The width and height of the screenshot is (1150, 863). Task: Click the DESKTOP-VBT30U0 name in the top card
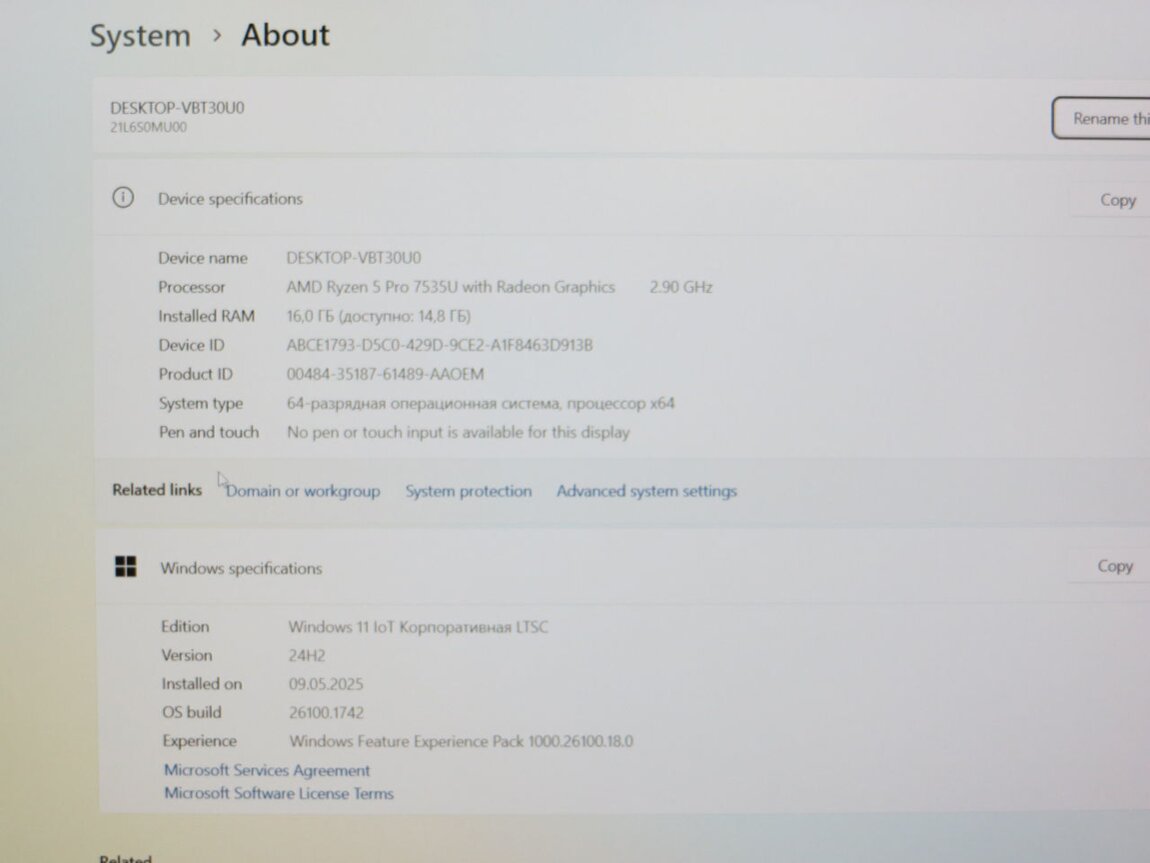[177, 108]
